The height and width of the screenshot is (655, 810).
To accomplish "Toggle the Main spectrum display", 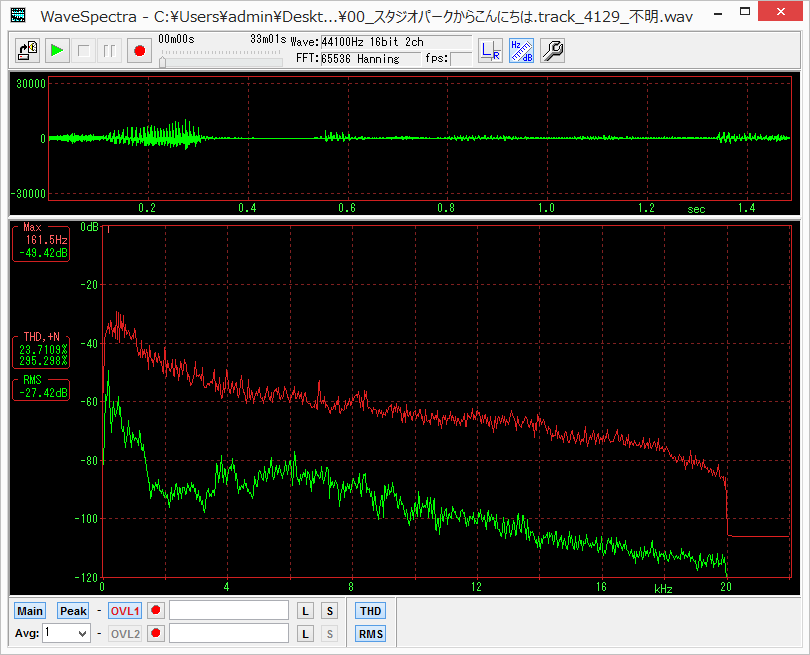I will coord(30,611).
